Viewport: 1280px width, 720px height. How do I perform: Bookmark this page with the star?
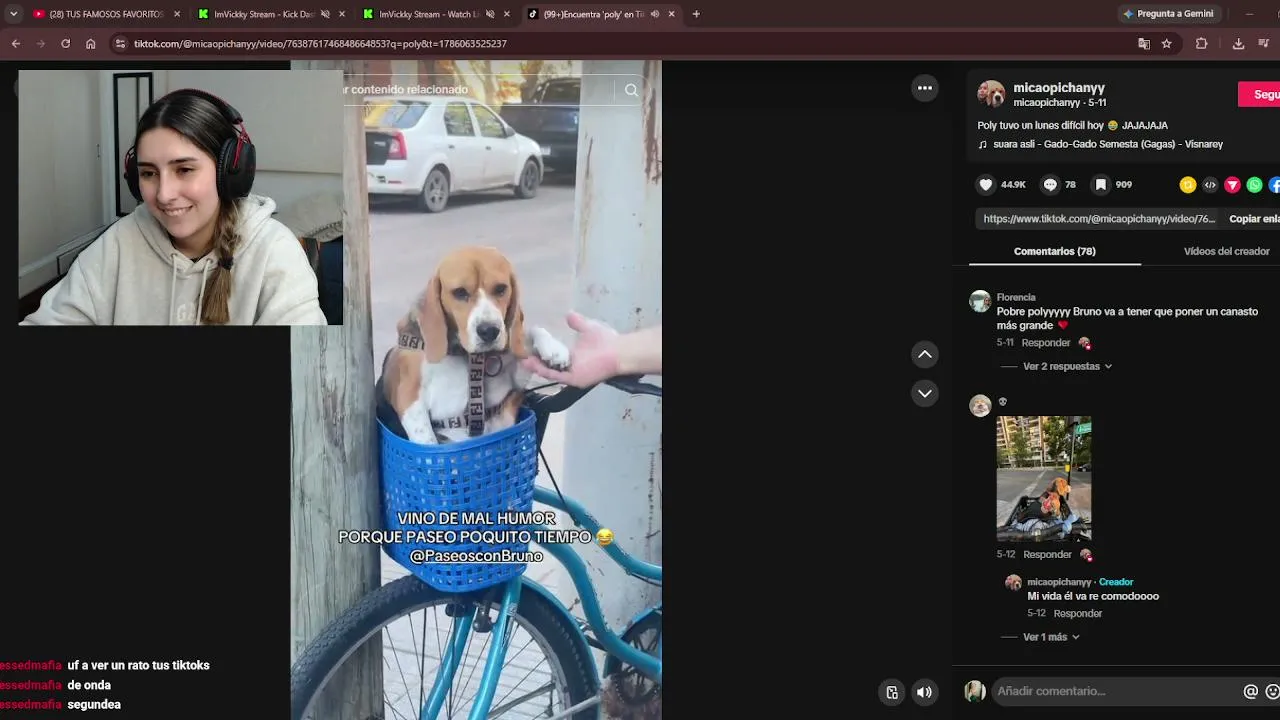click(x=1166, y=44)
